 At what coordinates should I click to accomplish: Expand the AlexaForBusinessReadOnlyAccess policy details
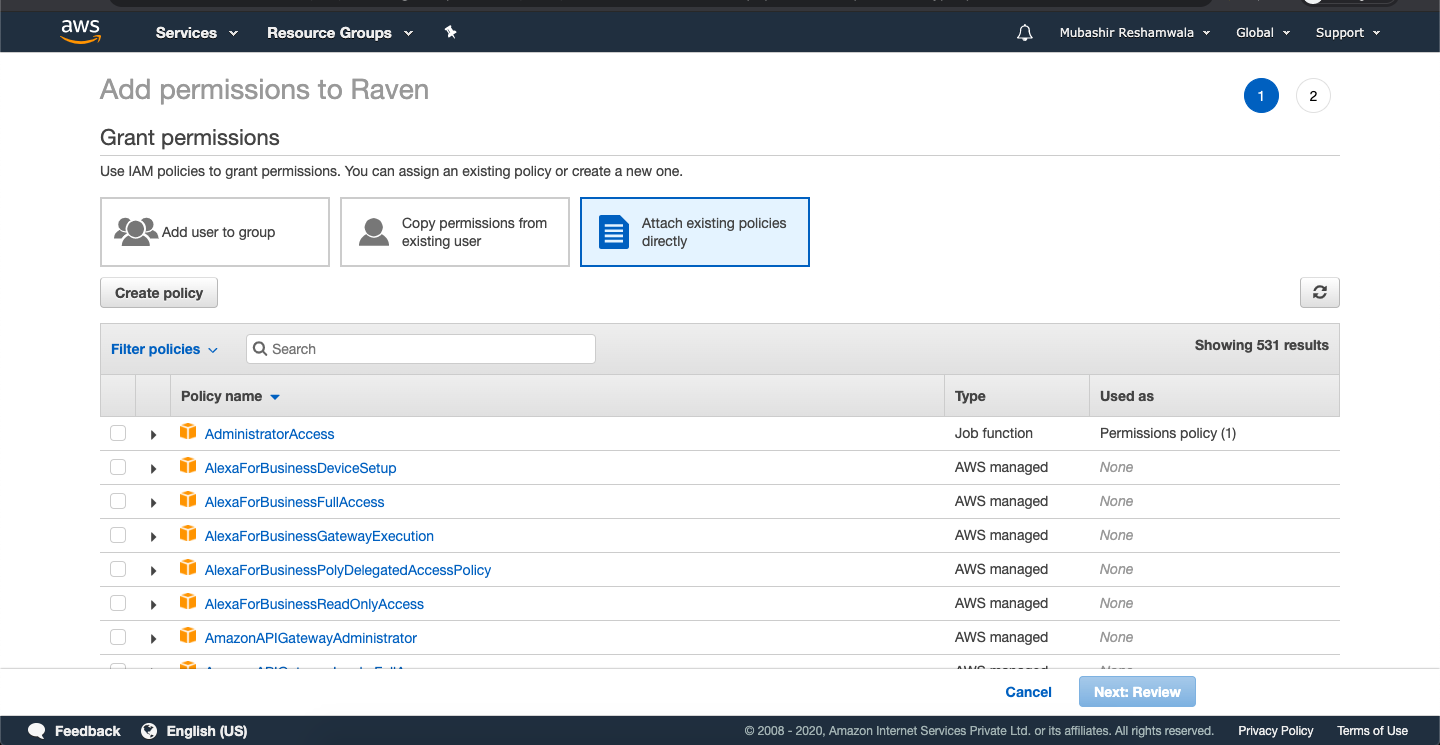tap(153, 604)
